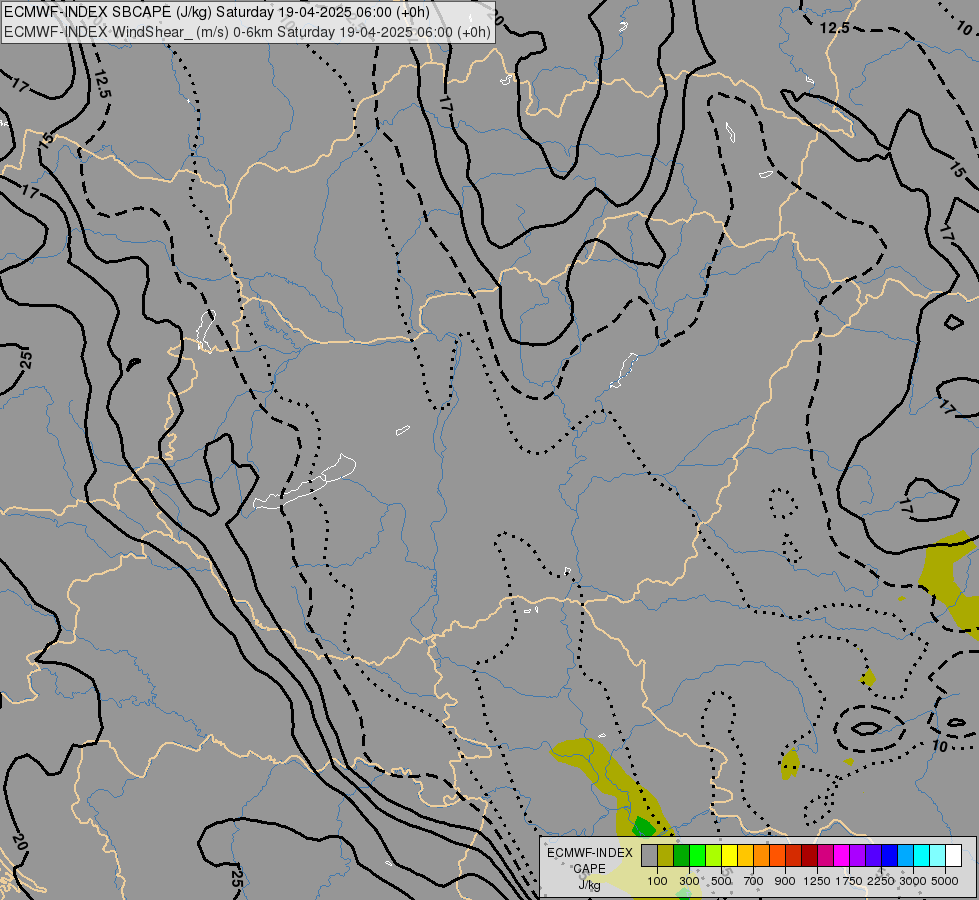
Task: Select the yellow-green legend swatch
Action: point(714,855)
